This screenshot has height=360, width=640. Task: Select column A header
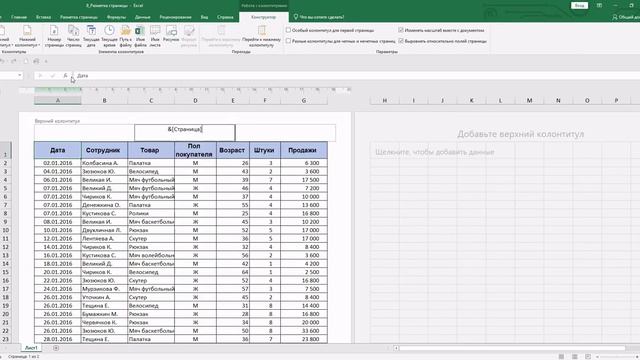point(58,100)
